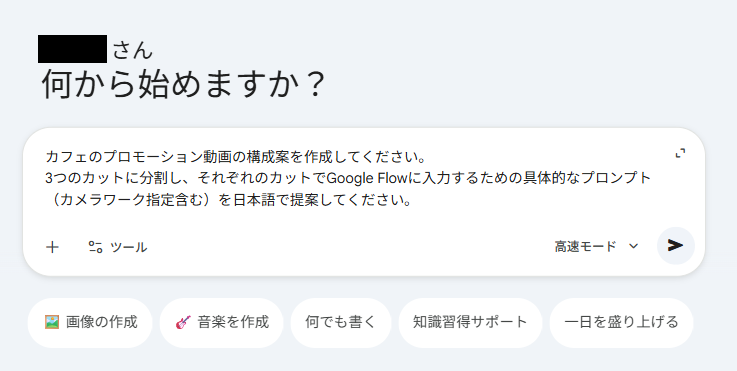
Task: Choose the 画像の作成 chip label
Action: pos(102,322)
